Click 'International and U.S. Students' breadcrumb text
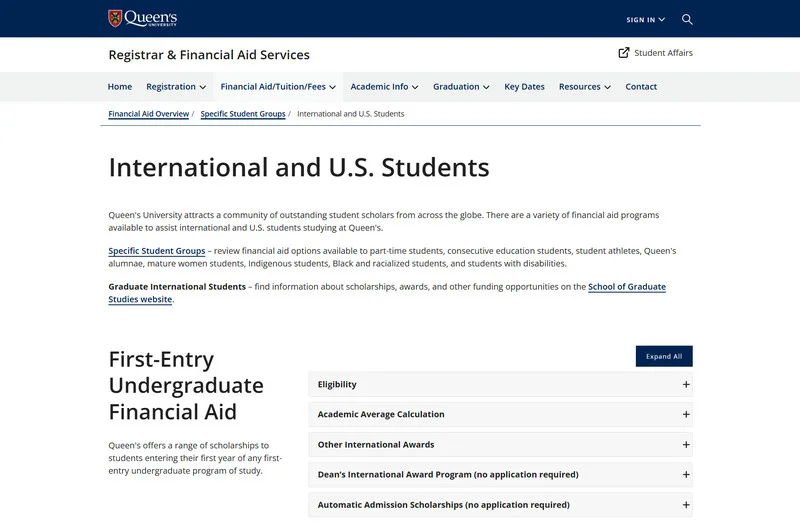Screen dimensions: 800x530 point(351,114)
